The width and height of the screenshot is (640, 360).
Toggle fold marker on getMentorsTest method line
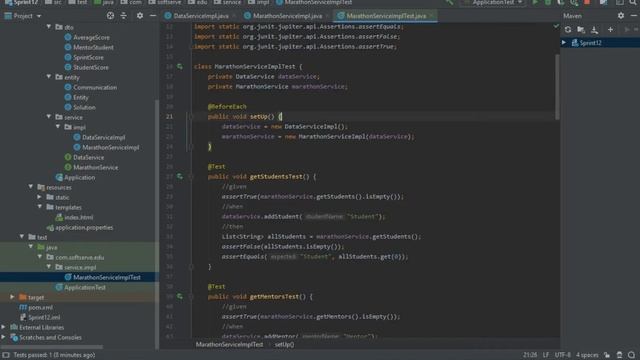click(x=191, y=297)
